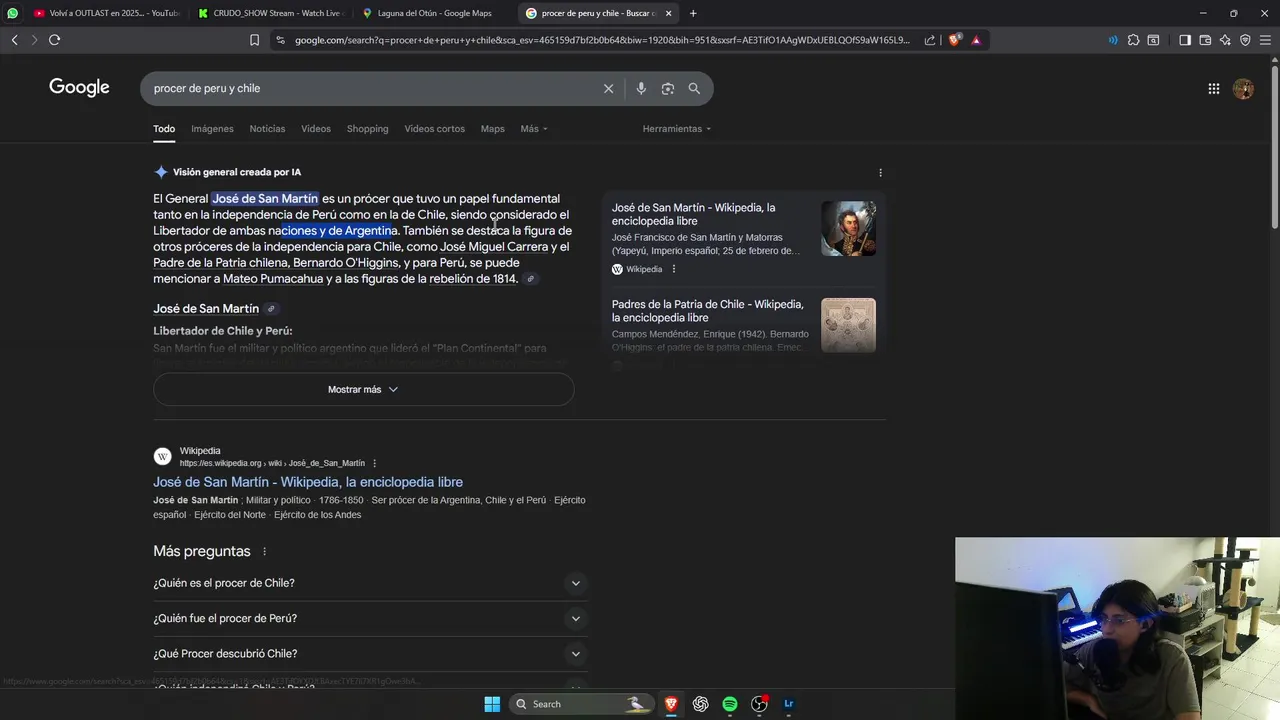Switch to CRUDO_SHOW Stream browser tab
Image resolution: width=1280 pixels, height=720 pixels.
point(269,13)
